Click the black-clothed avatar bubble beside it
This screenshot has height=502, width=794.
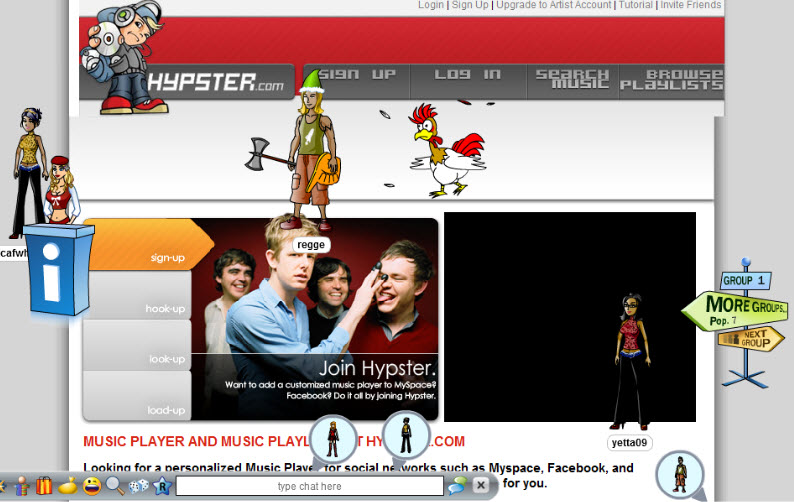coord(406,436)
